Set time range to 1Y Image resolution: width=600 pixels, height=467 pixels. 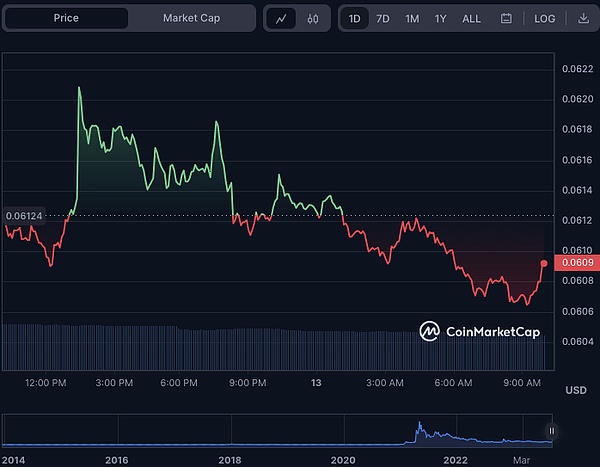[x=440, y=18]
